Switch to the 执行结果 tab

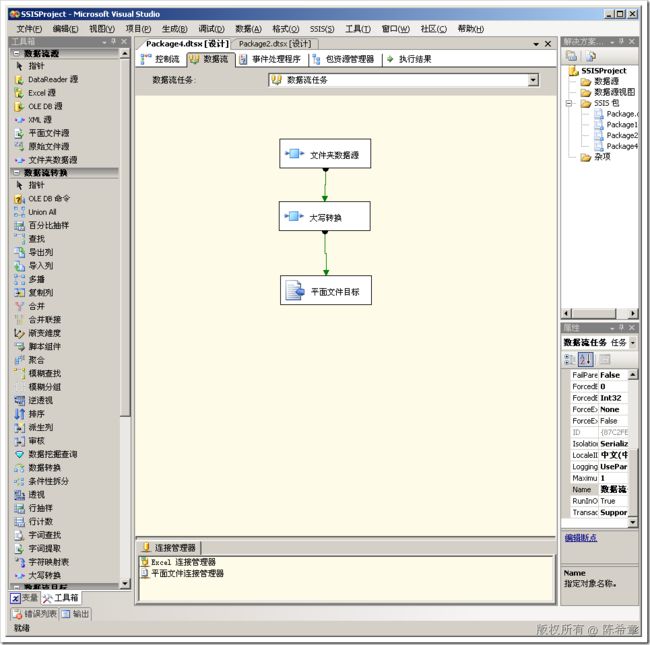coord(409,59)
